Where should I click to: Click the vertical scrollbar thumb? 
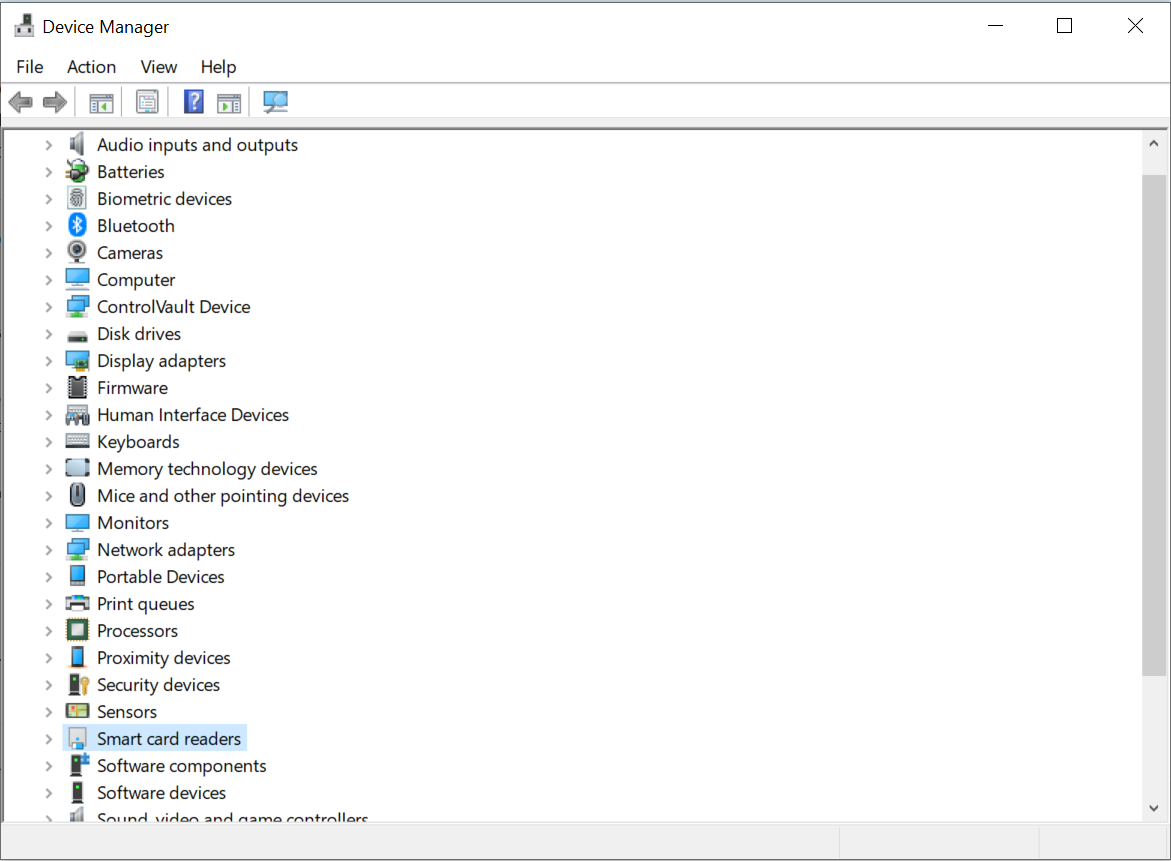click(x=1154, y=426)
